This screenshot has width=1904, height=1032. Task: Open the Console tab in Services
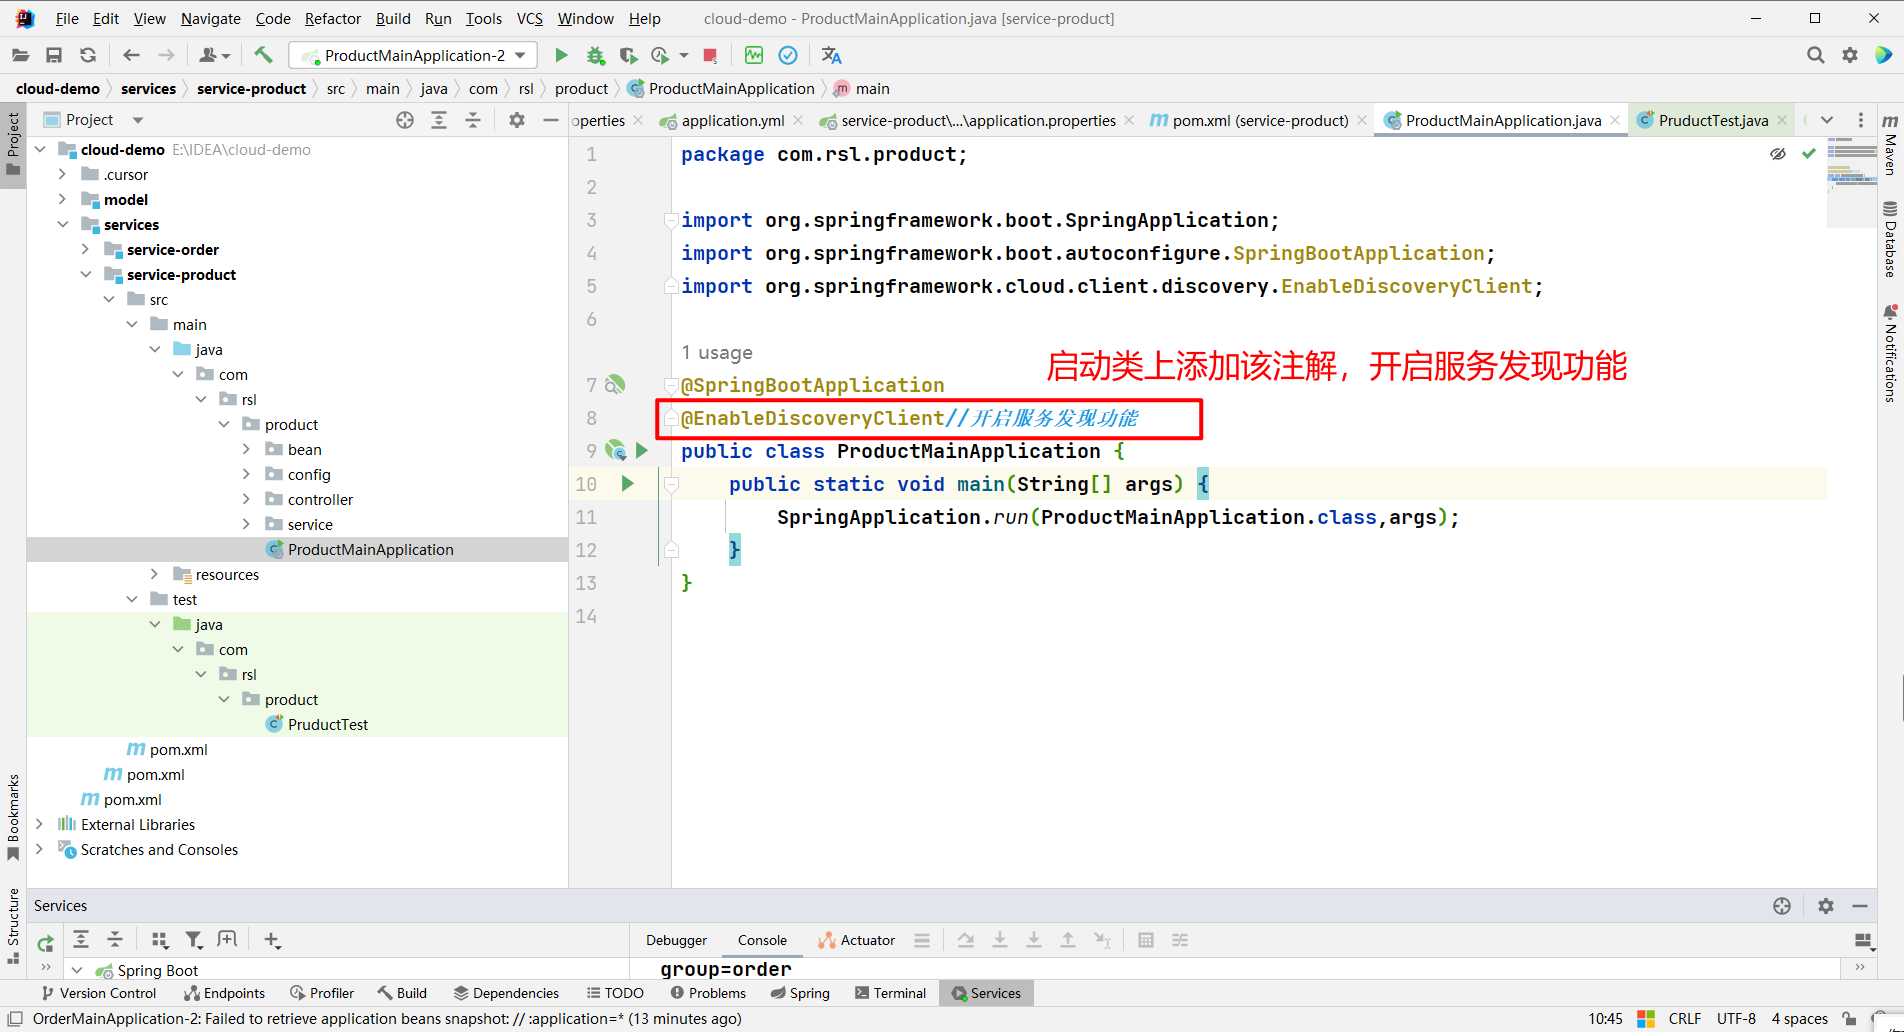tap(762, 940)
